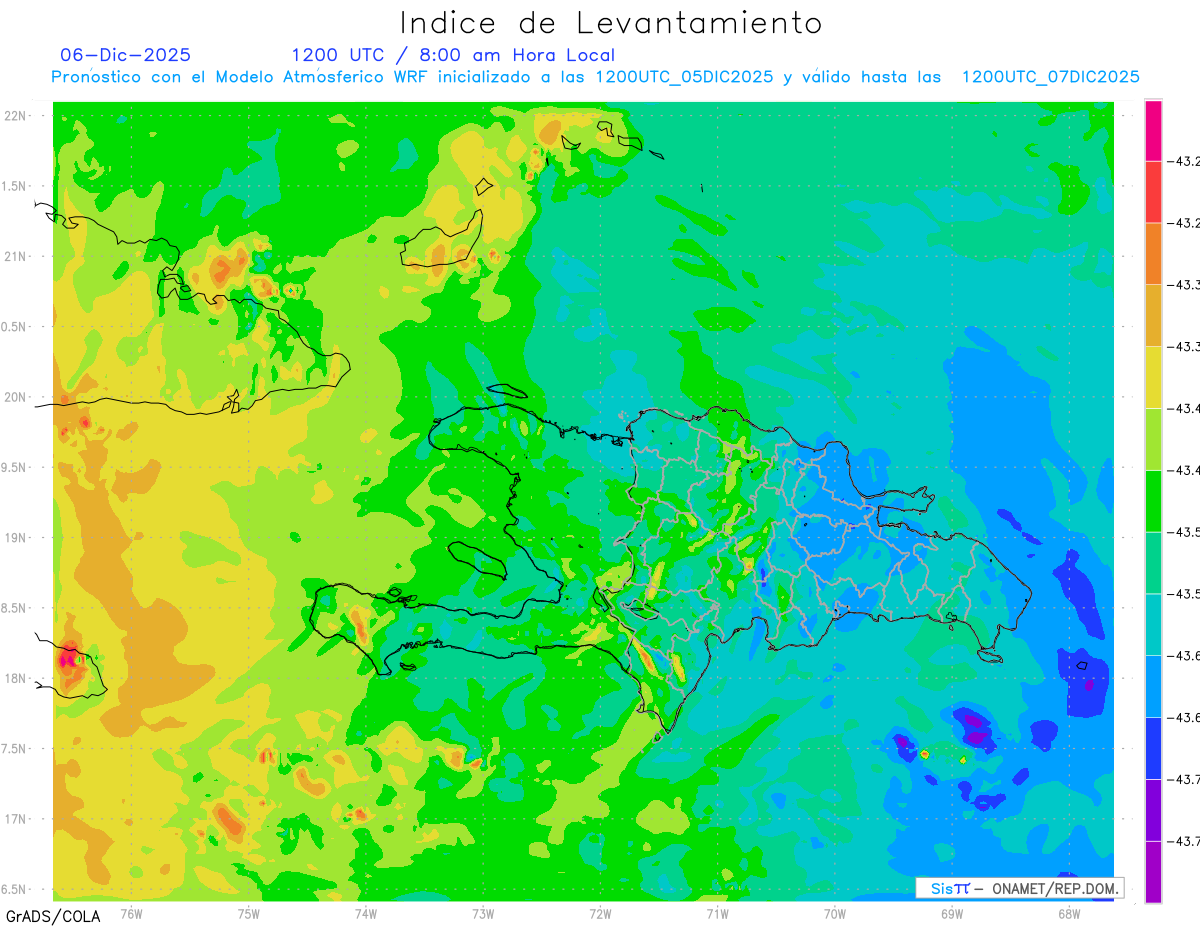Click the '19N' latitude label
The height and width of the screenshot is (927, 1200).
[x=15, y=538]
